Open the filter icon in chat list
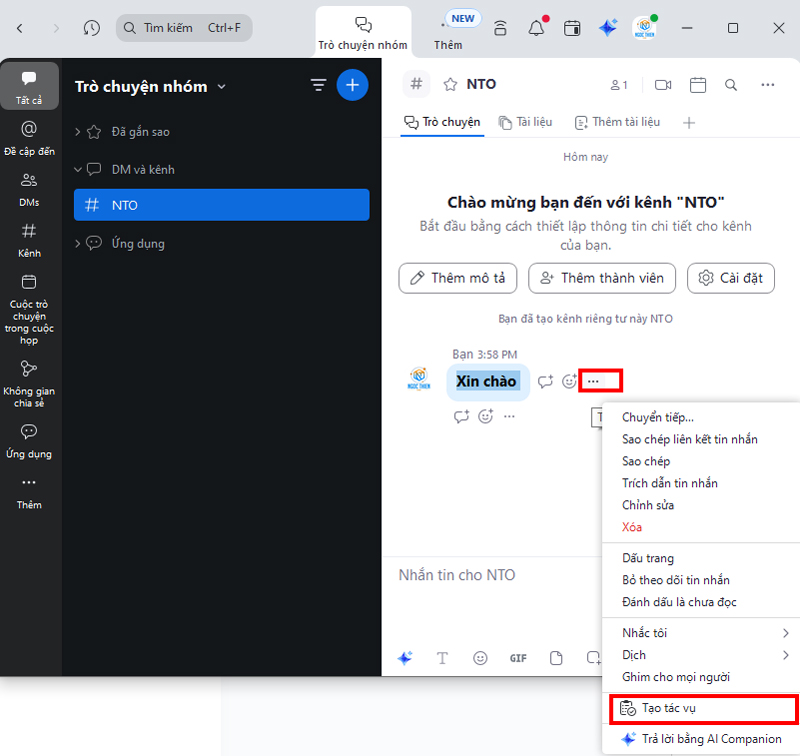The image size is (800, 756). coord(318,85)
